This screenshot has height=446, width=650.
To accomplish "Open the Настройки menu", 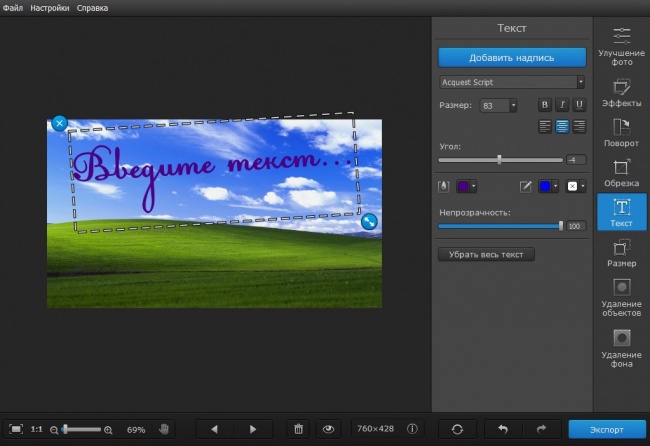I will [x=50, y=8].
